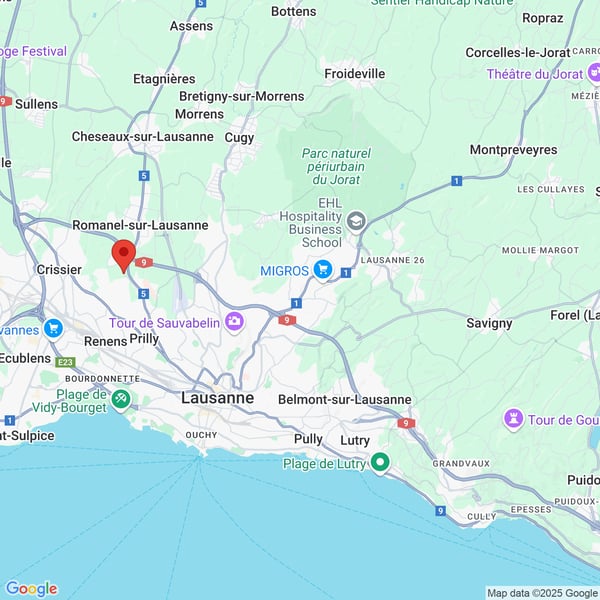Click the E23 highway shield
600x600 pixels.
(x=66, y=361)
